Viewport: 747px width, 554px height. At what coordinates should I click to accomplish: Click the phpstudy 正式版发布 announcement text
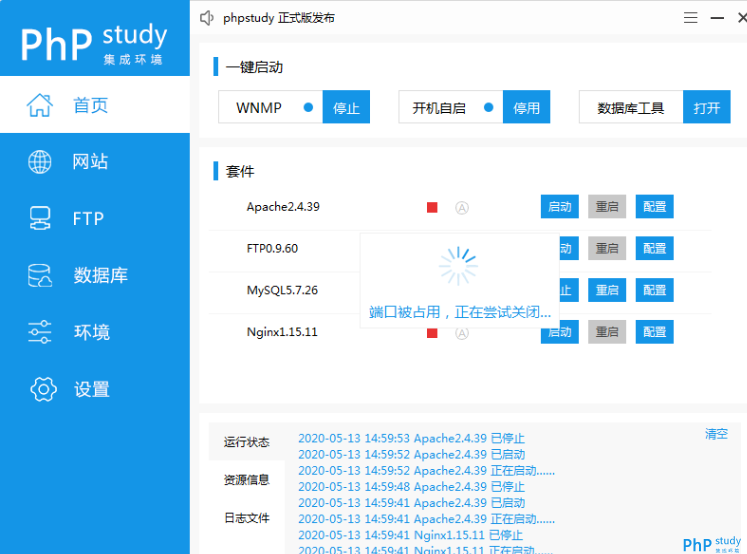tap(279, 18)
